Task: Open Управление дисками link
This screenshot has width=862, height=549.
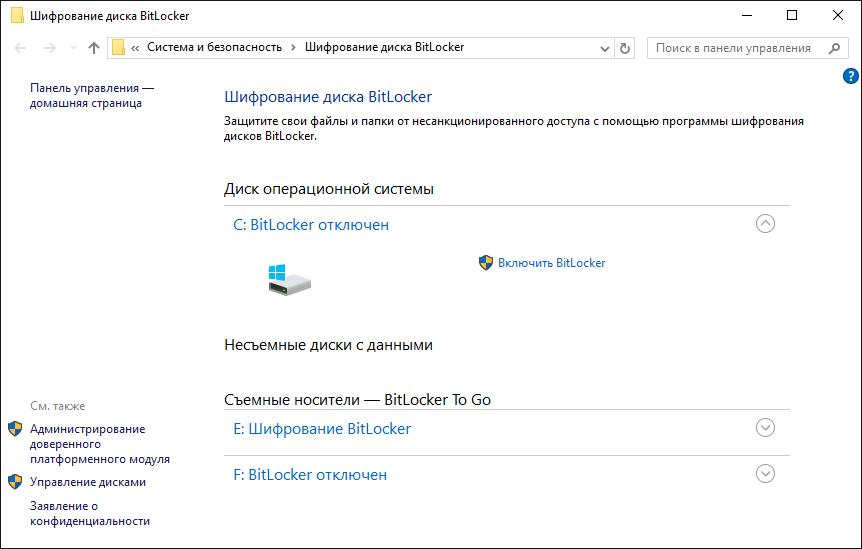Action: point(88,482)
